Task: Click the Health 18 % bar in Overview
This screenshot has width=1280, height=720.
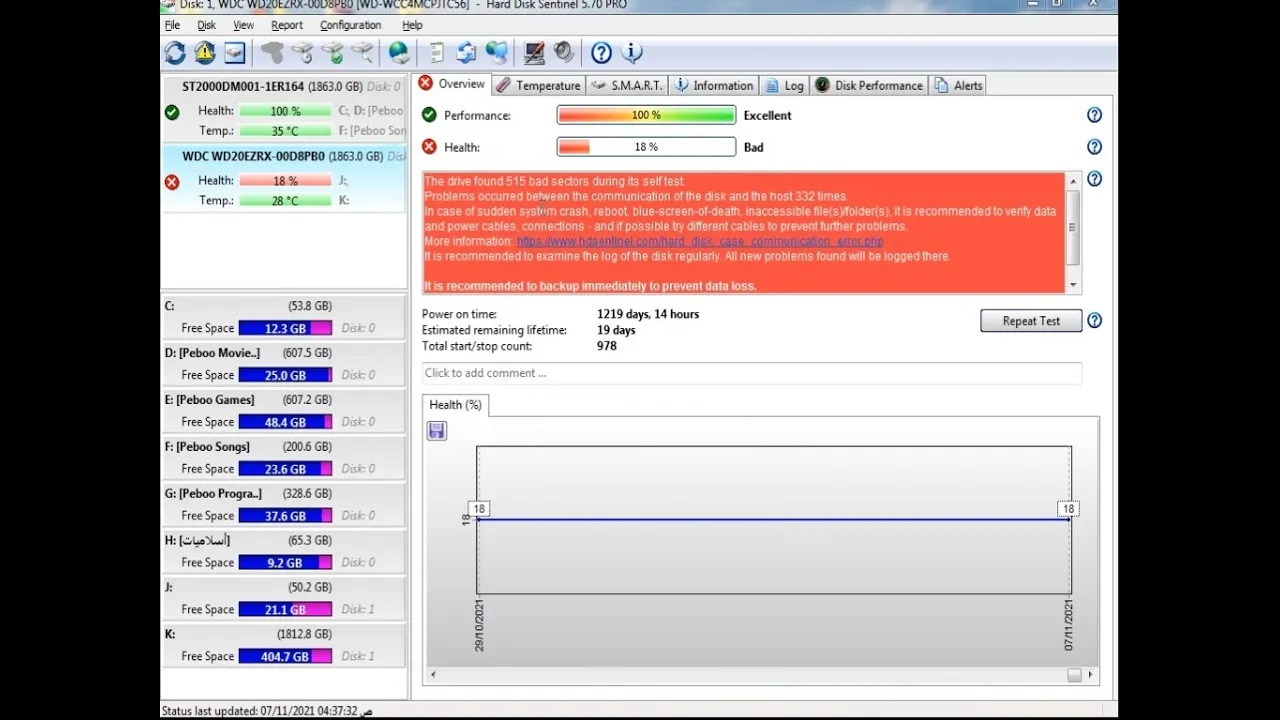Action: pyautogui.click(x=646, y=147)
